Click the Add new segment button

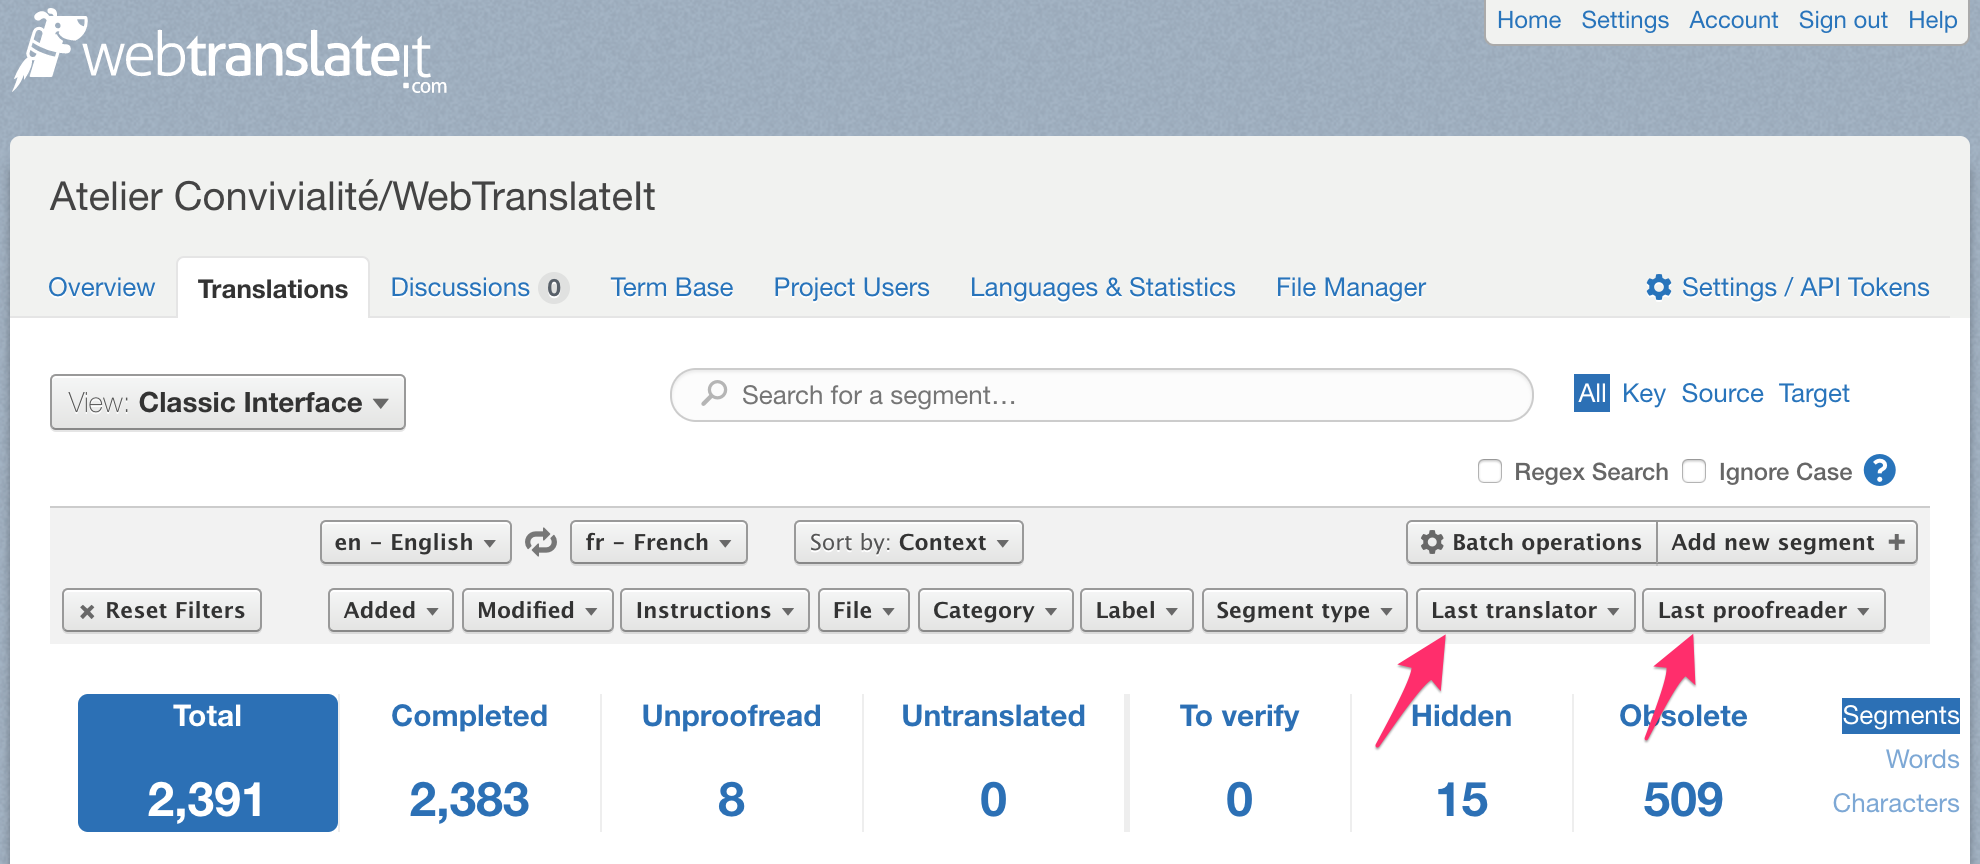point(1787,542)
